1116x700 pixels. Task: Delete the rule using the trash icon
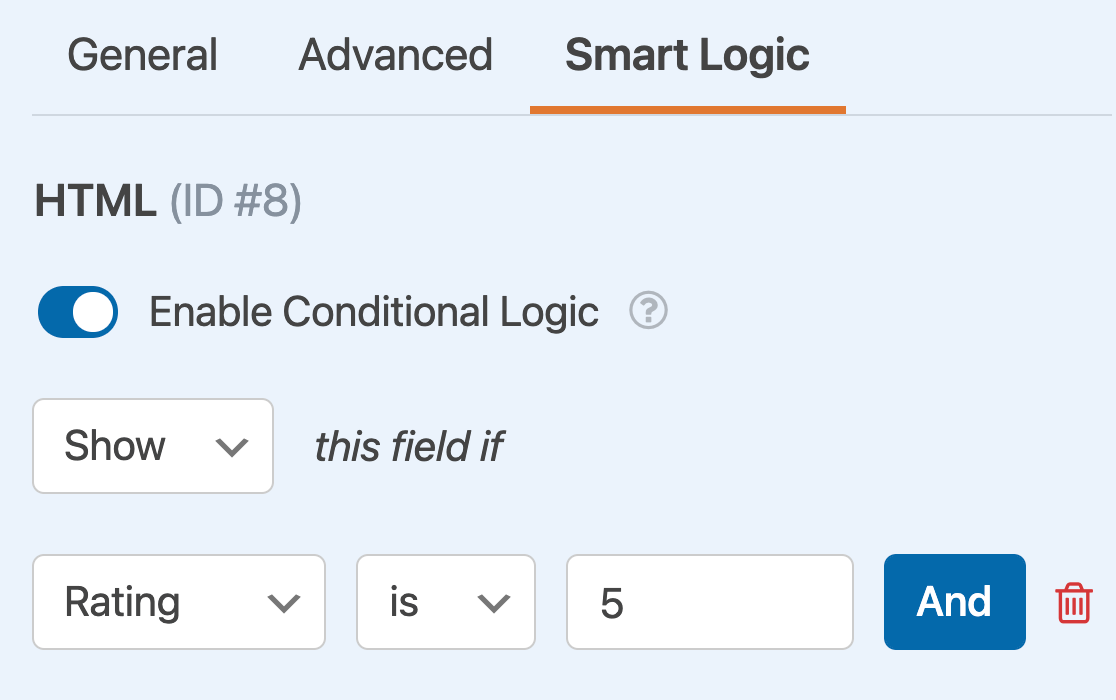(x=1074, y=603)
